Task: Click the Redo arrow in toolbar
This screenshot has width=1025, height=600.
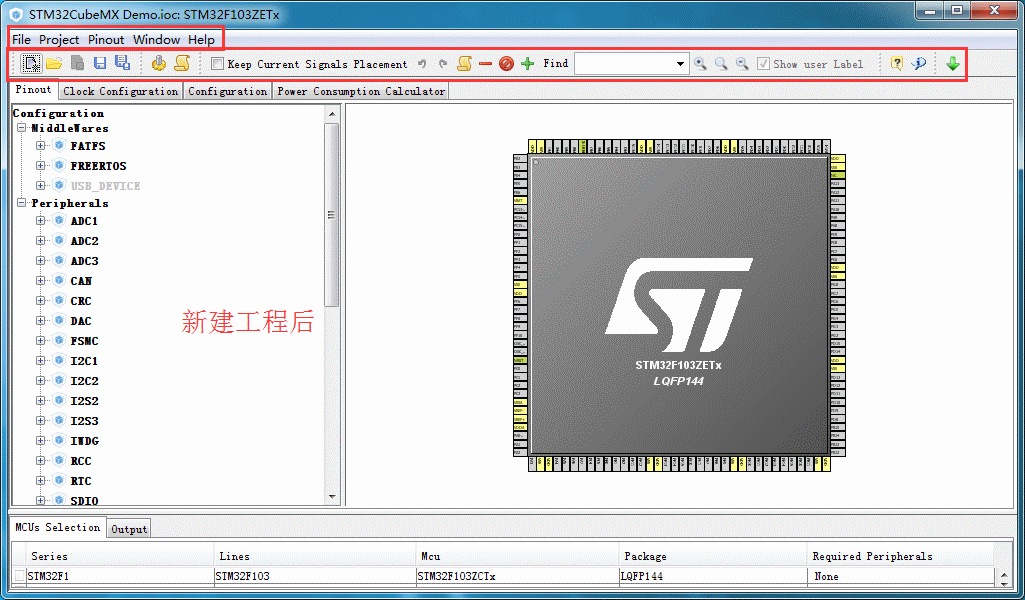Action: [443, 63]
